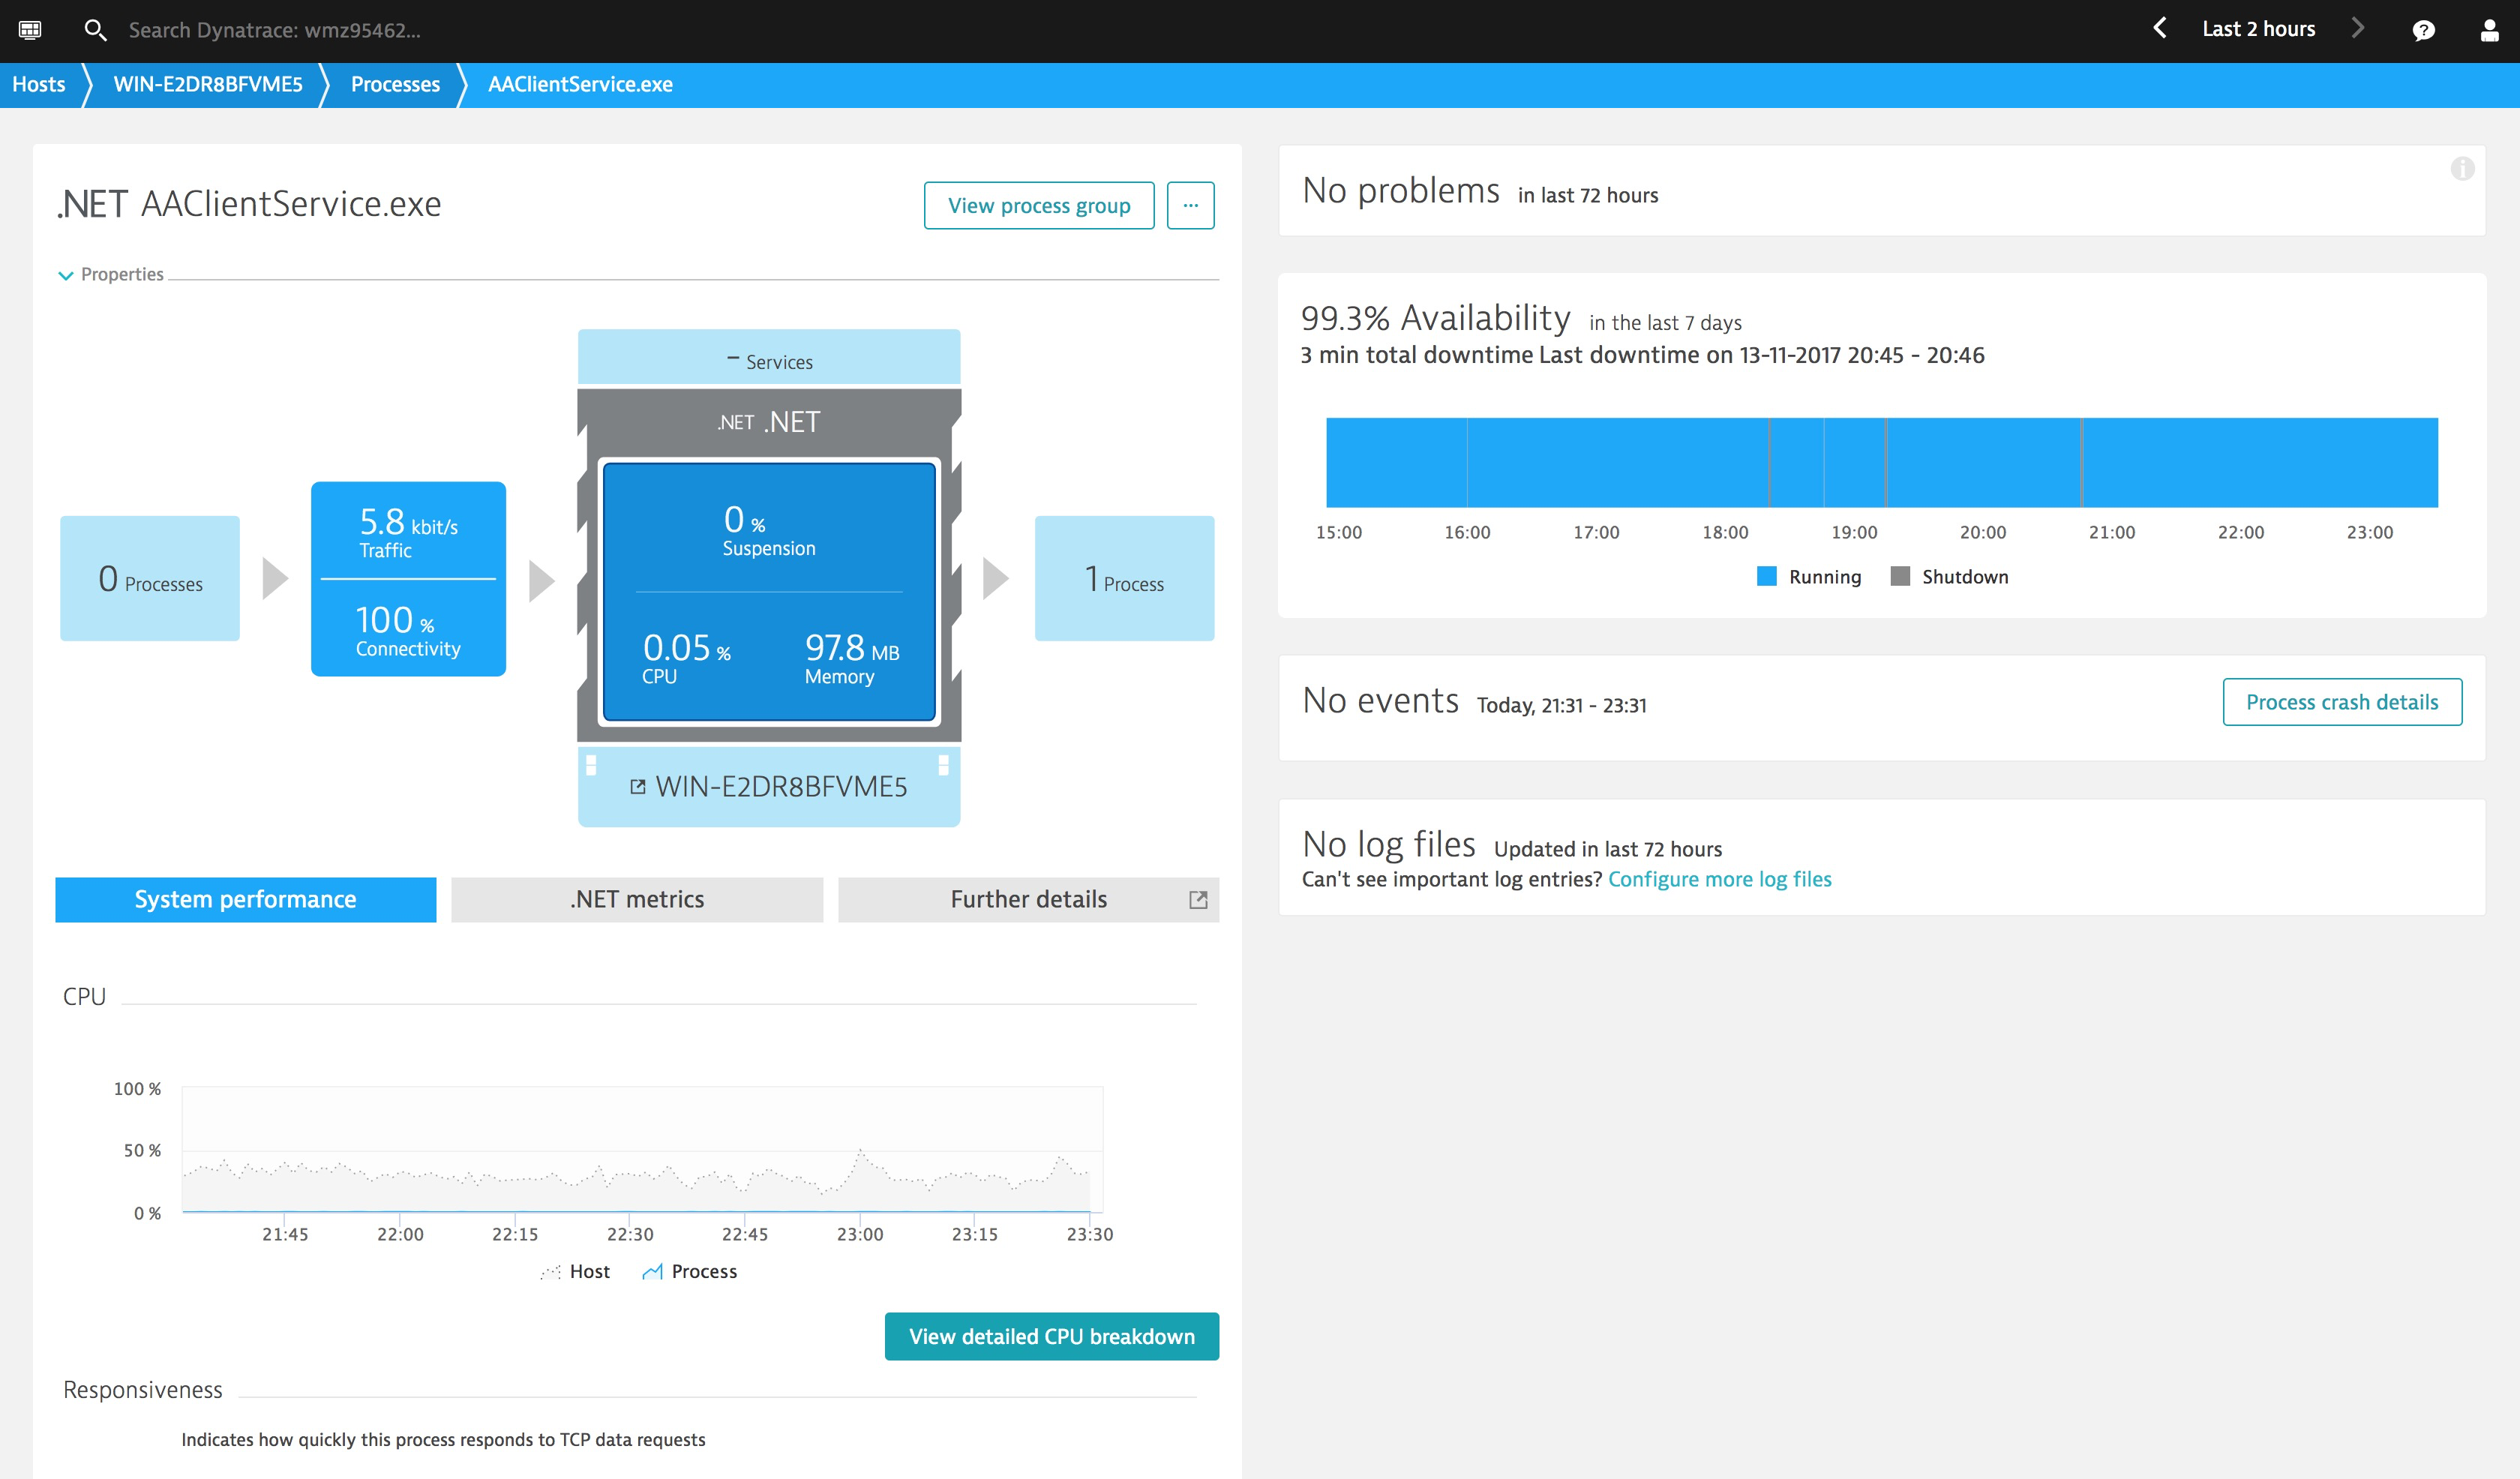Toggle the Process series in CPU chart legend
The height and width of the screenshot is (1479, 2520).
[690, 1271]
